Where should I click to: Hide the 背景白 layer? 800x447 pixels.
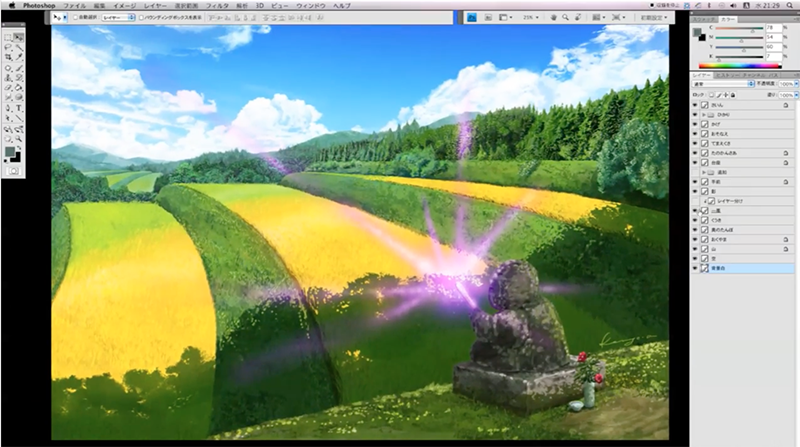tap(694, 268)
